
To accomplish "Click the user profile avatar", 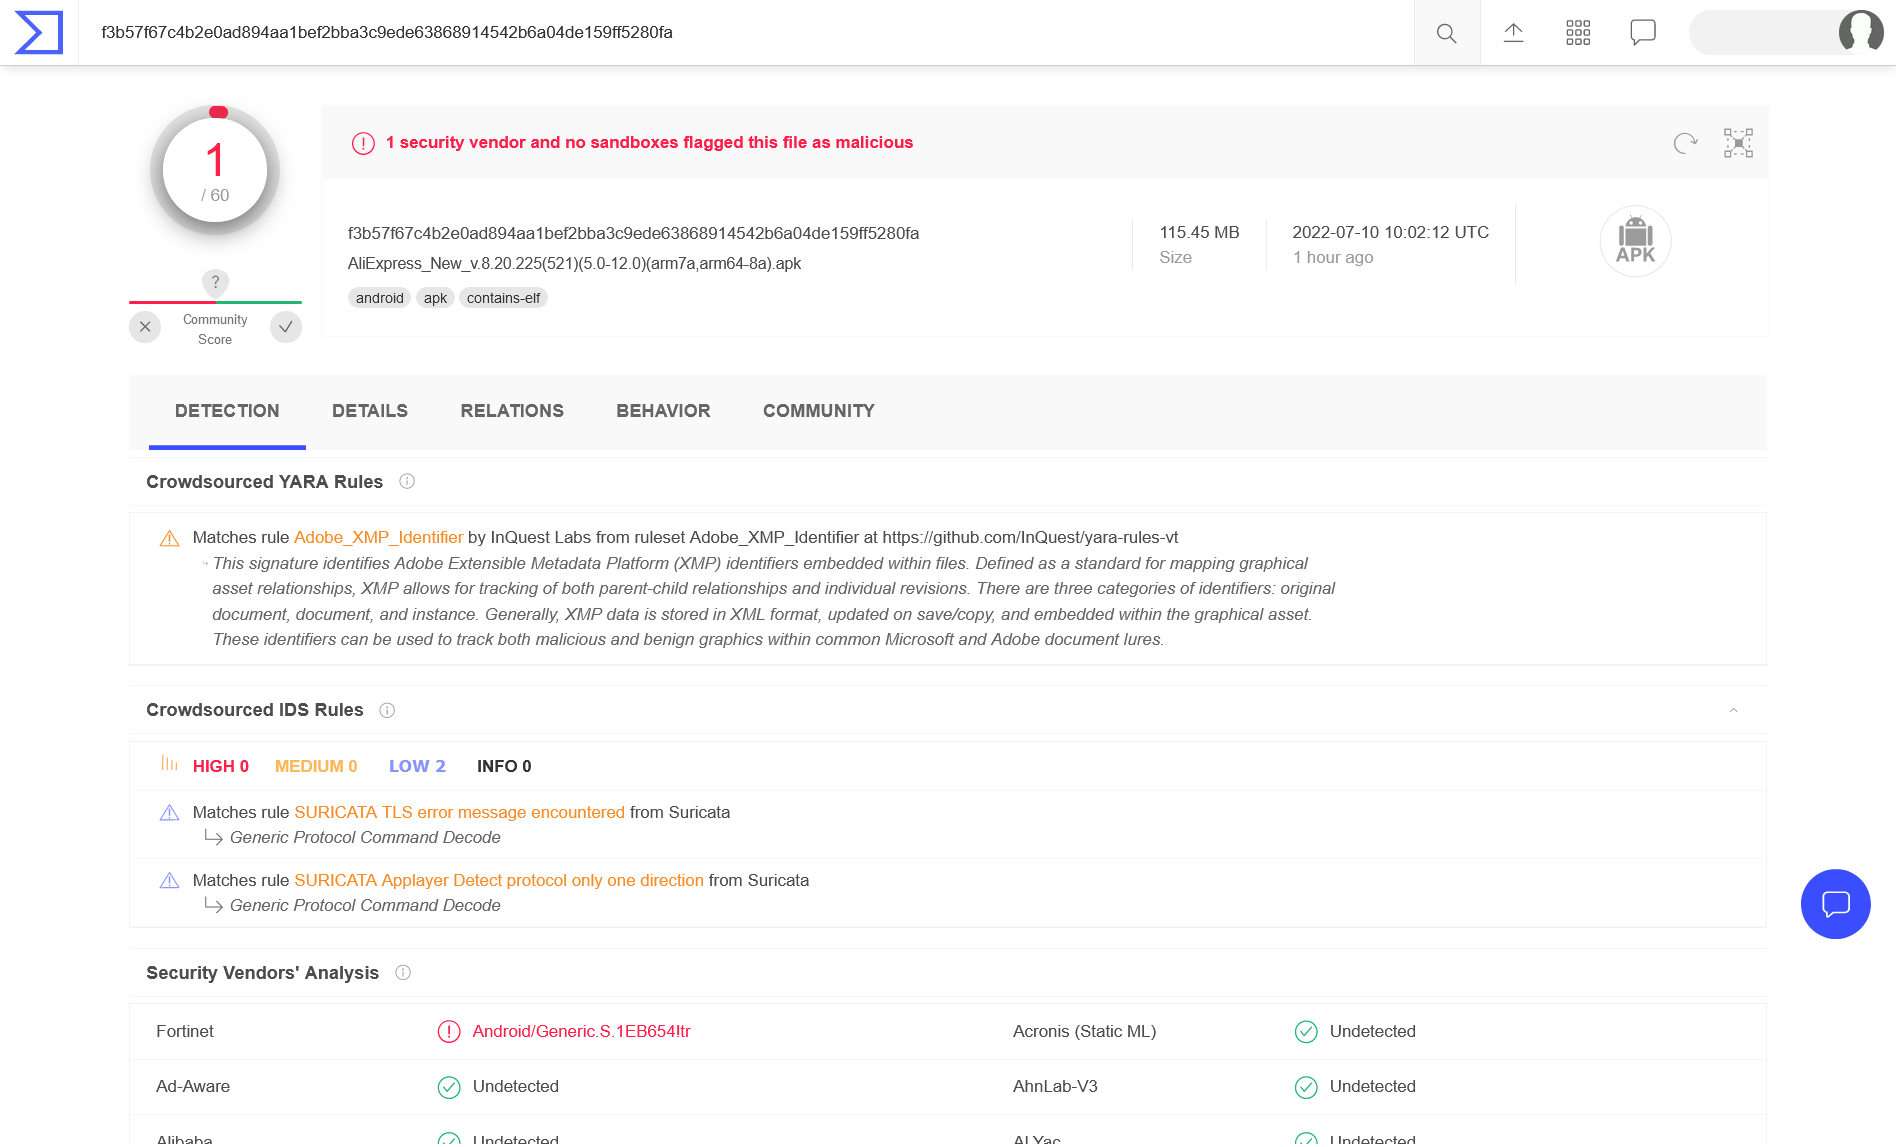I will pos(1860,33).
